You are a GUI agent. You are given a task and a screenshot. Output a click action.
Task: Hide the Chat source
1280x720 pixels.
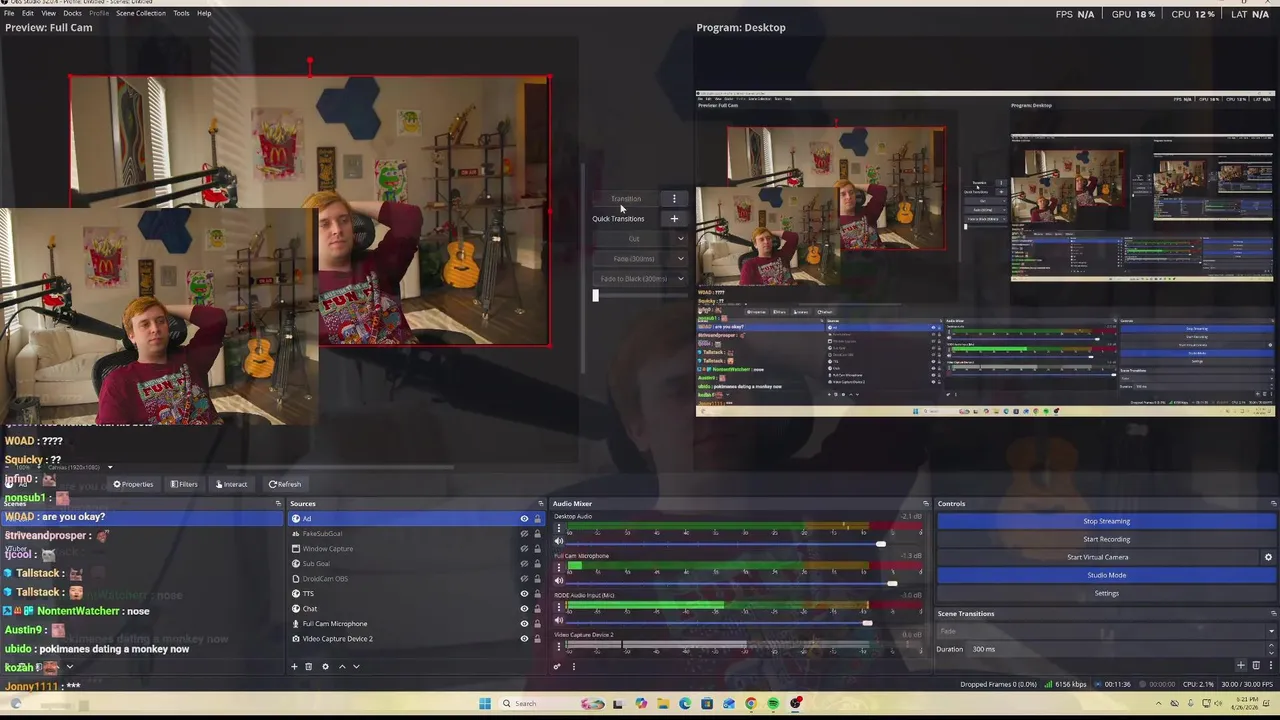pos(524,608)
